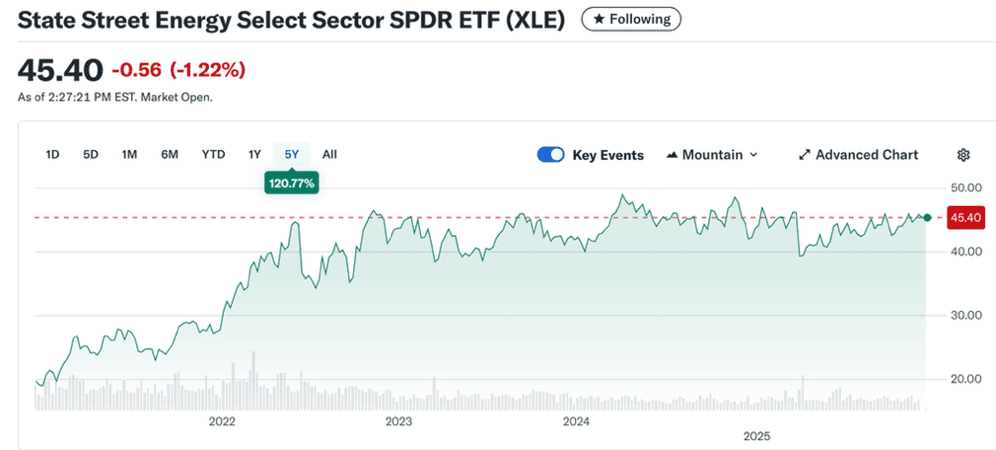The image size is (996, 450).
Task: Click the Following button
Action: click(x=632, y=19)
